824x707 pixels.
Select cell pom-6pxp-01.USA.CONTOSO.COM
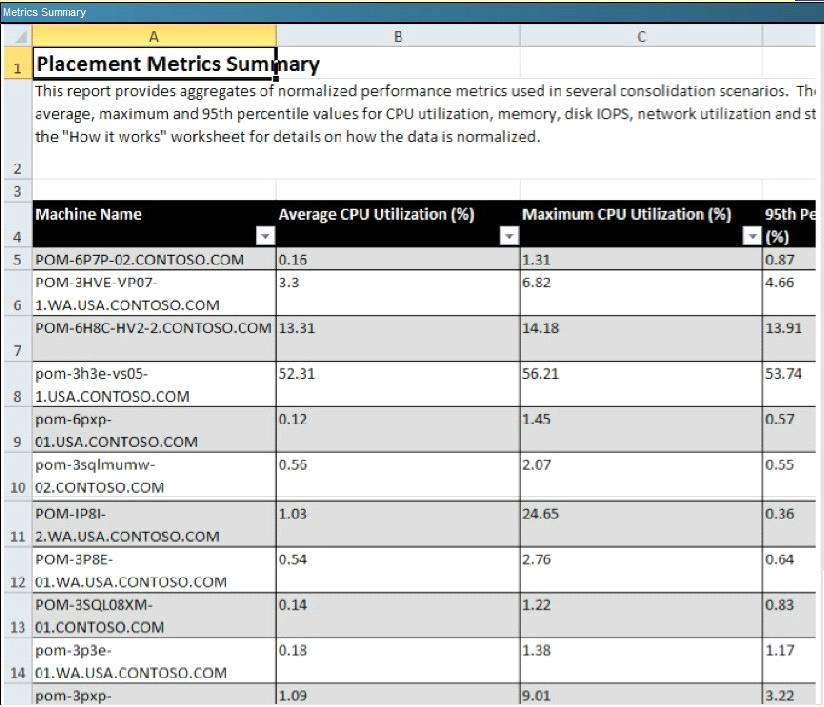[x=154, y=429]
